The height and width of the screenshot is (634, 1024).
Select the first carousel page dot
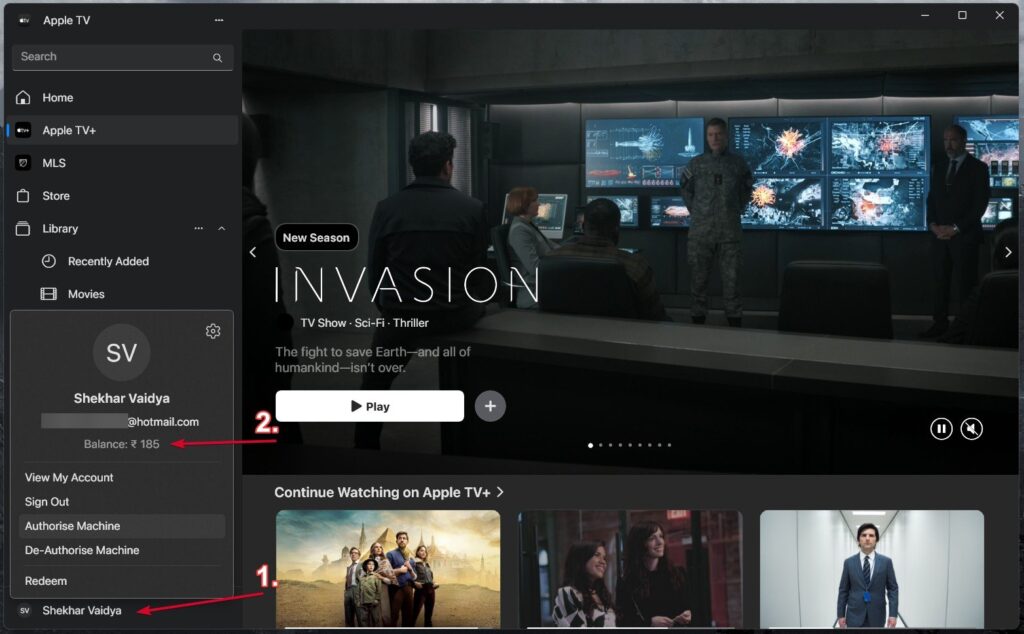pos(590,445)
